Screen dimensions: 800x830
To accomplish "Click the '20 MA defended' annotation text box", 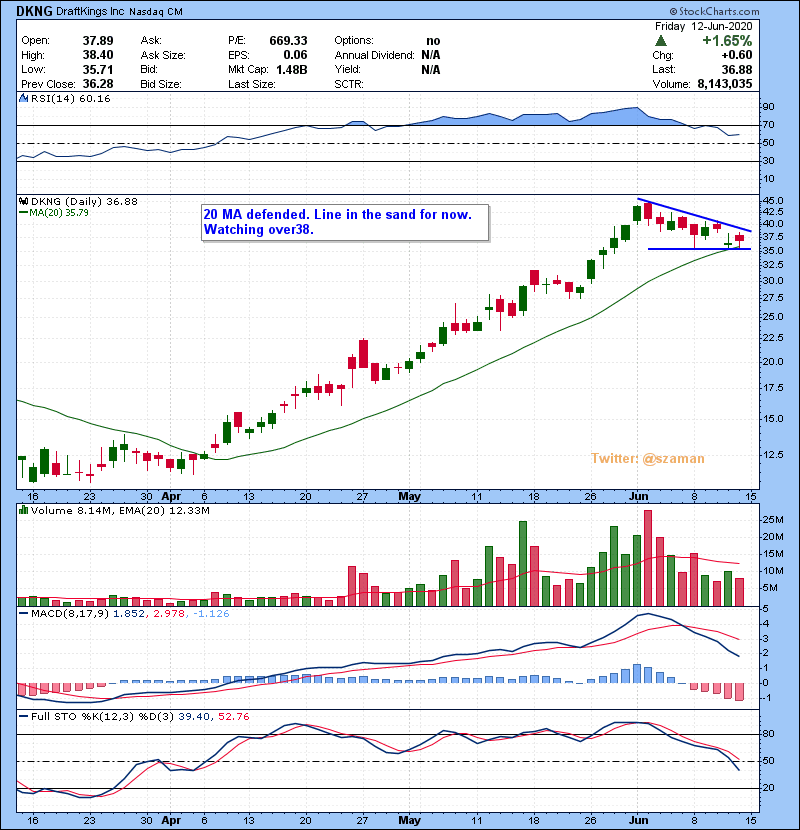I will point(345,222).
